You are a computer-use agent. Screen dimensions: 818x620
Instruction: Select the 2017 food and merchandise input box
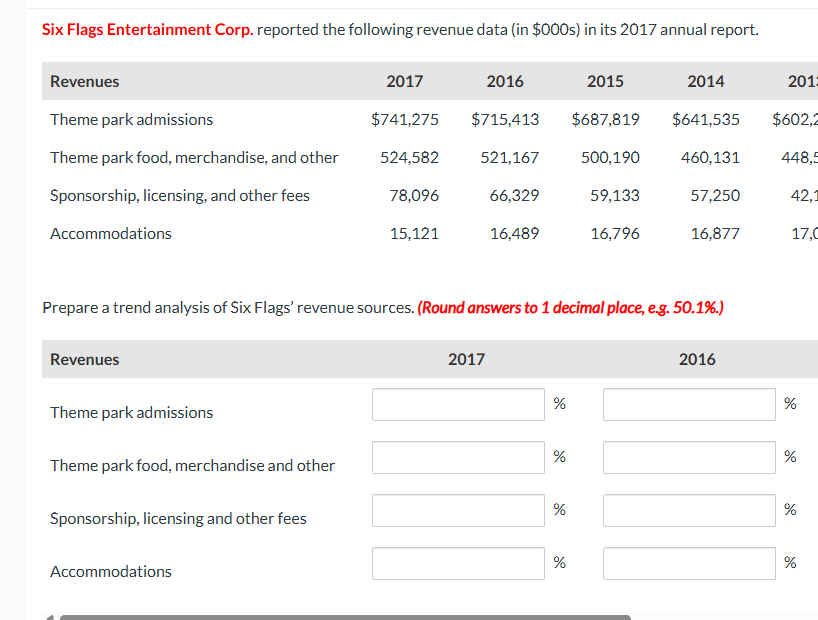click(457, 457)
